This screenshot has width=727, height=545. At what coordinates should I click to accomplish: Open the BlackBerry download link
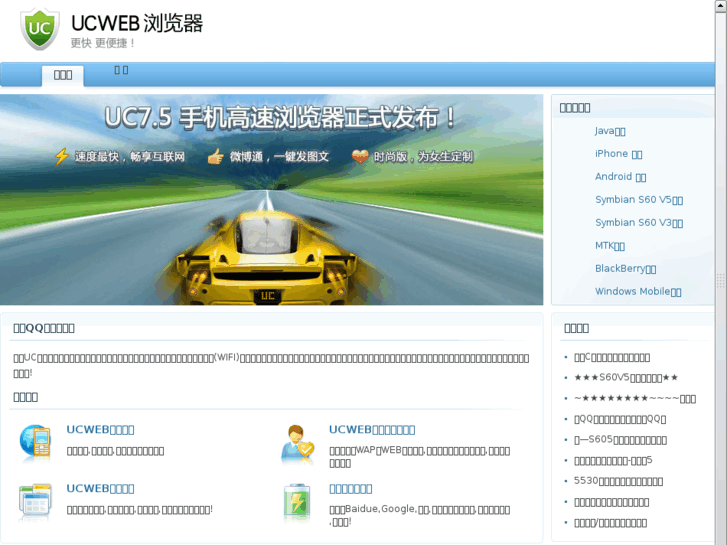pyautogui.click(x=625, y=269)
